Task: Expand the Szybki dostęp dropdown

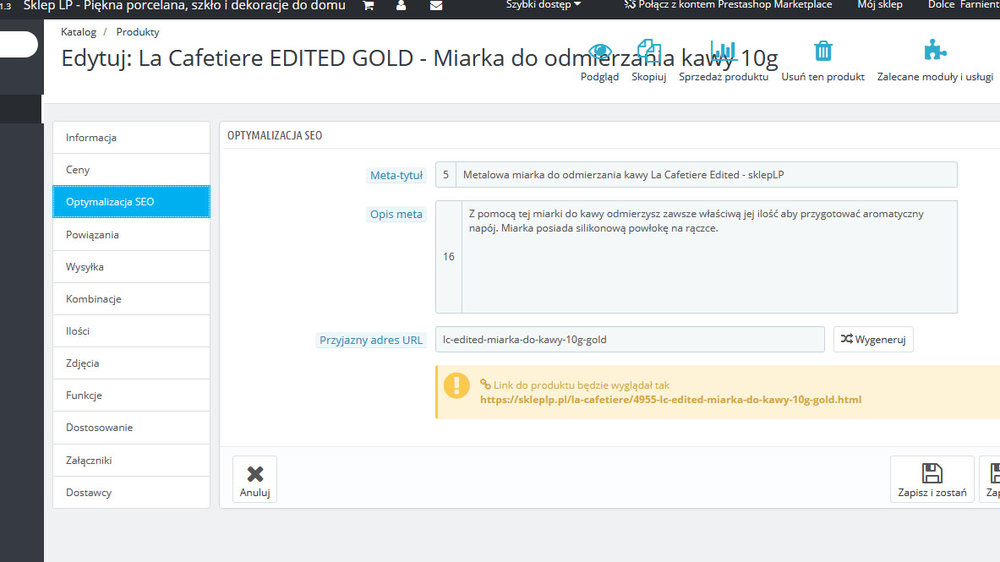Action: pyautogui.click(x=543, y=5)
